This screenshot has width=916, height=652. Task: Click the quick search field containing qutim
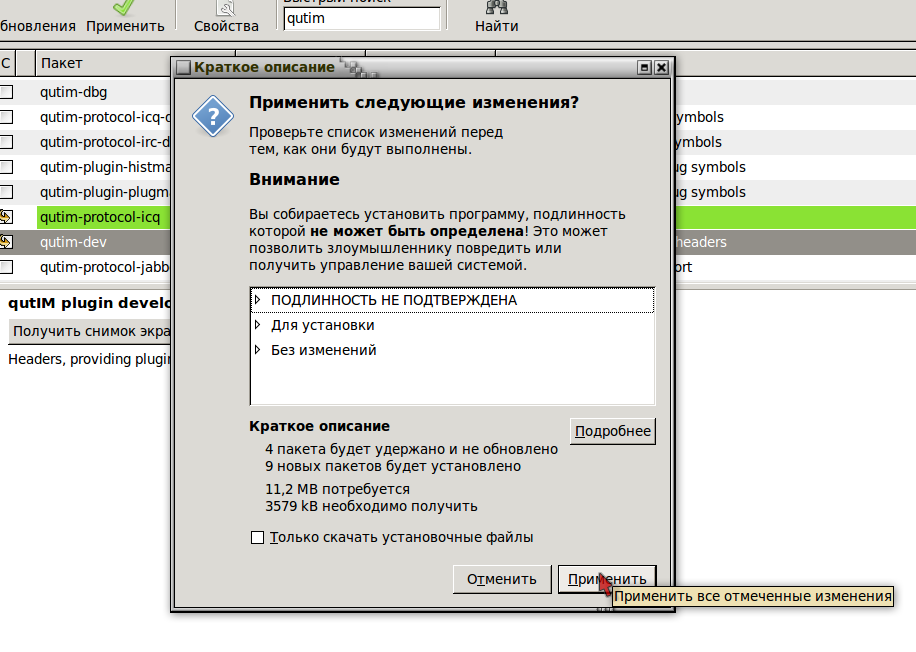(x=361, y=18)
